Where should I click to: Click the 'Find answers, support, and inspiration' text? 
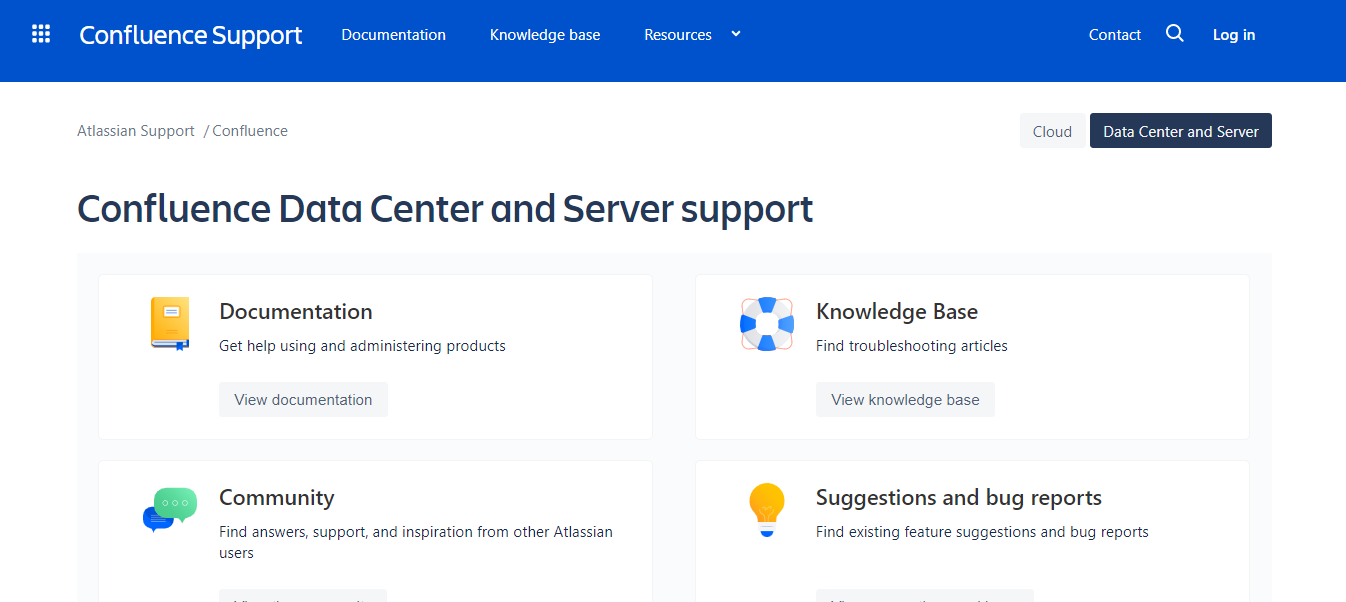coord(416,542)
